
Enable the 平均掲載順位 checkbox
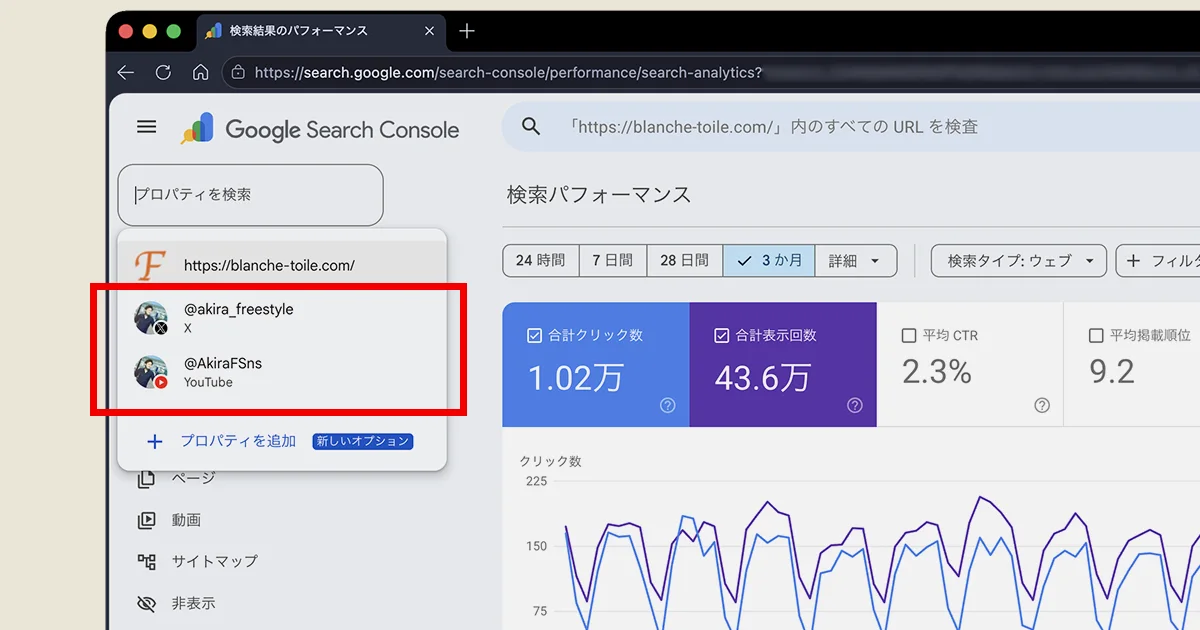point(1096,336)
